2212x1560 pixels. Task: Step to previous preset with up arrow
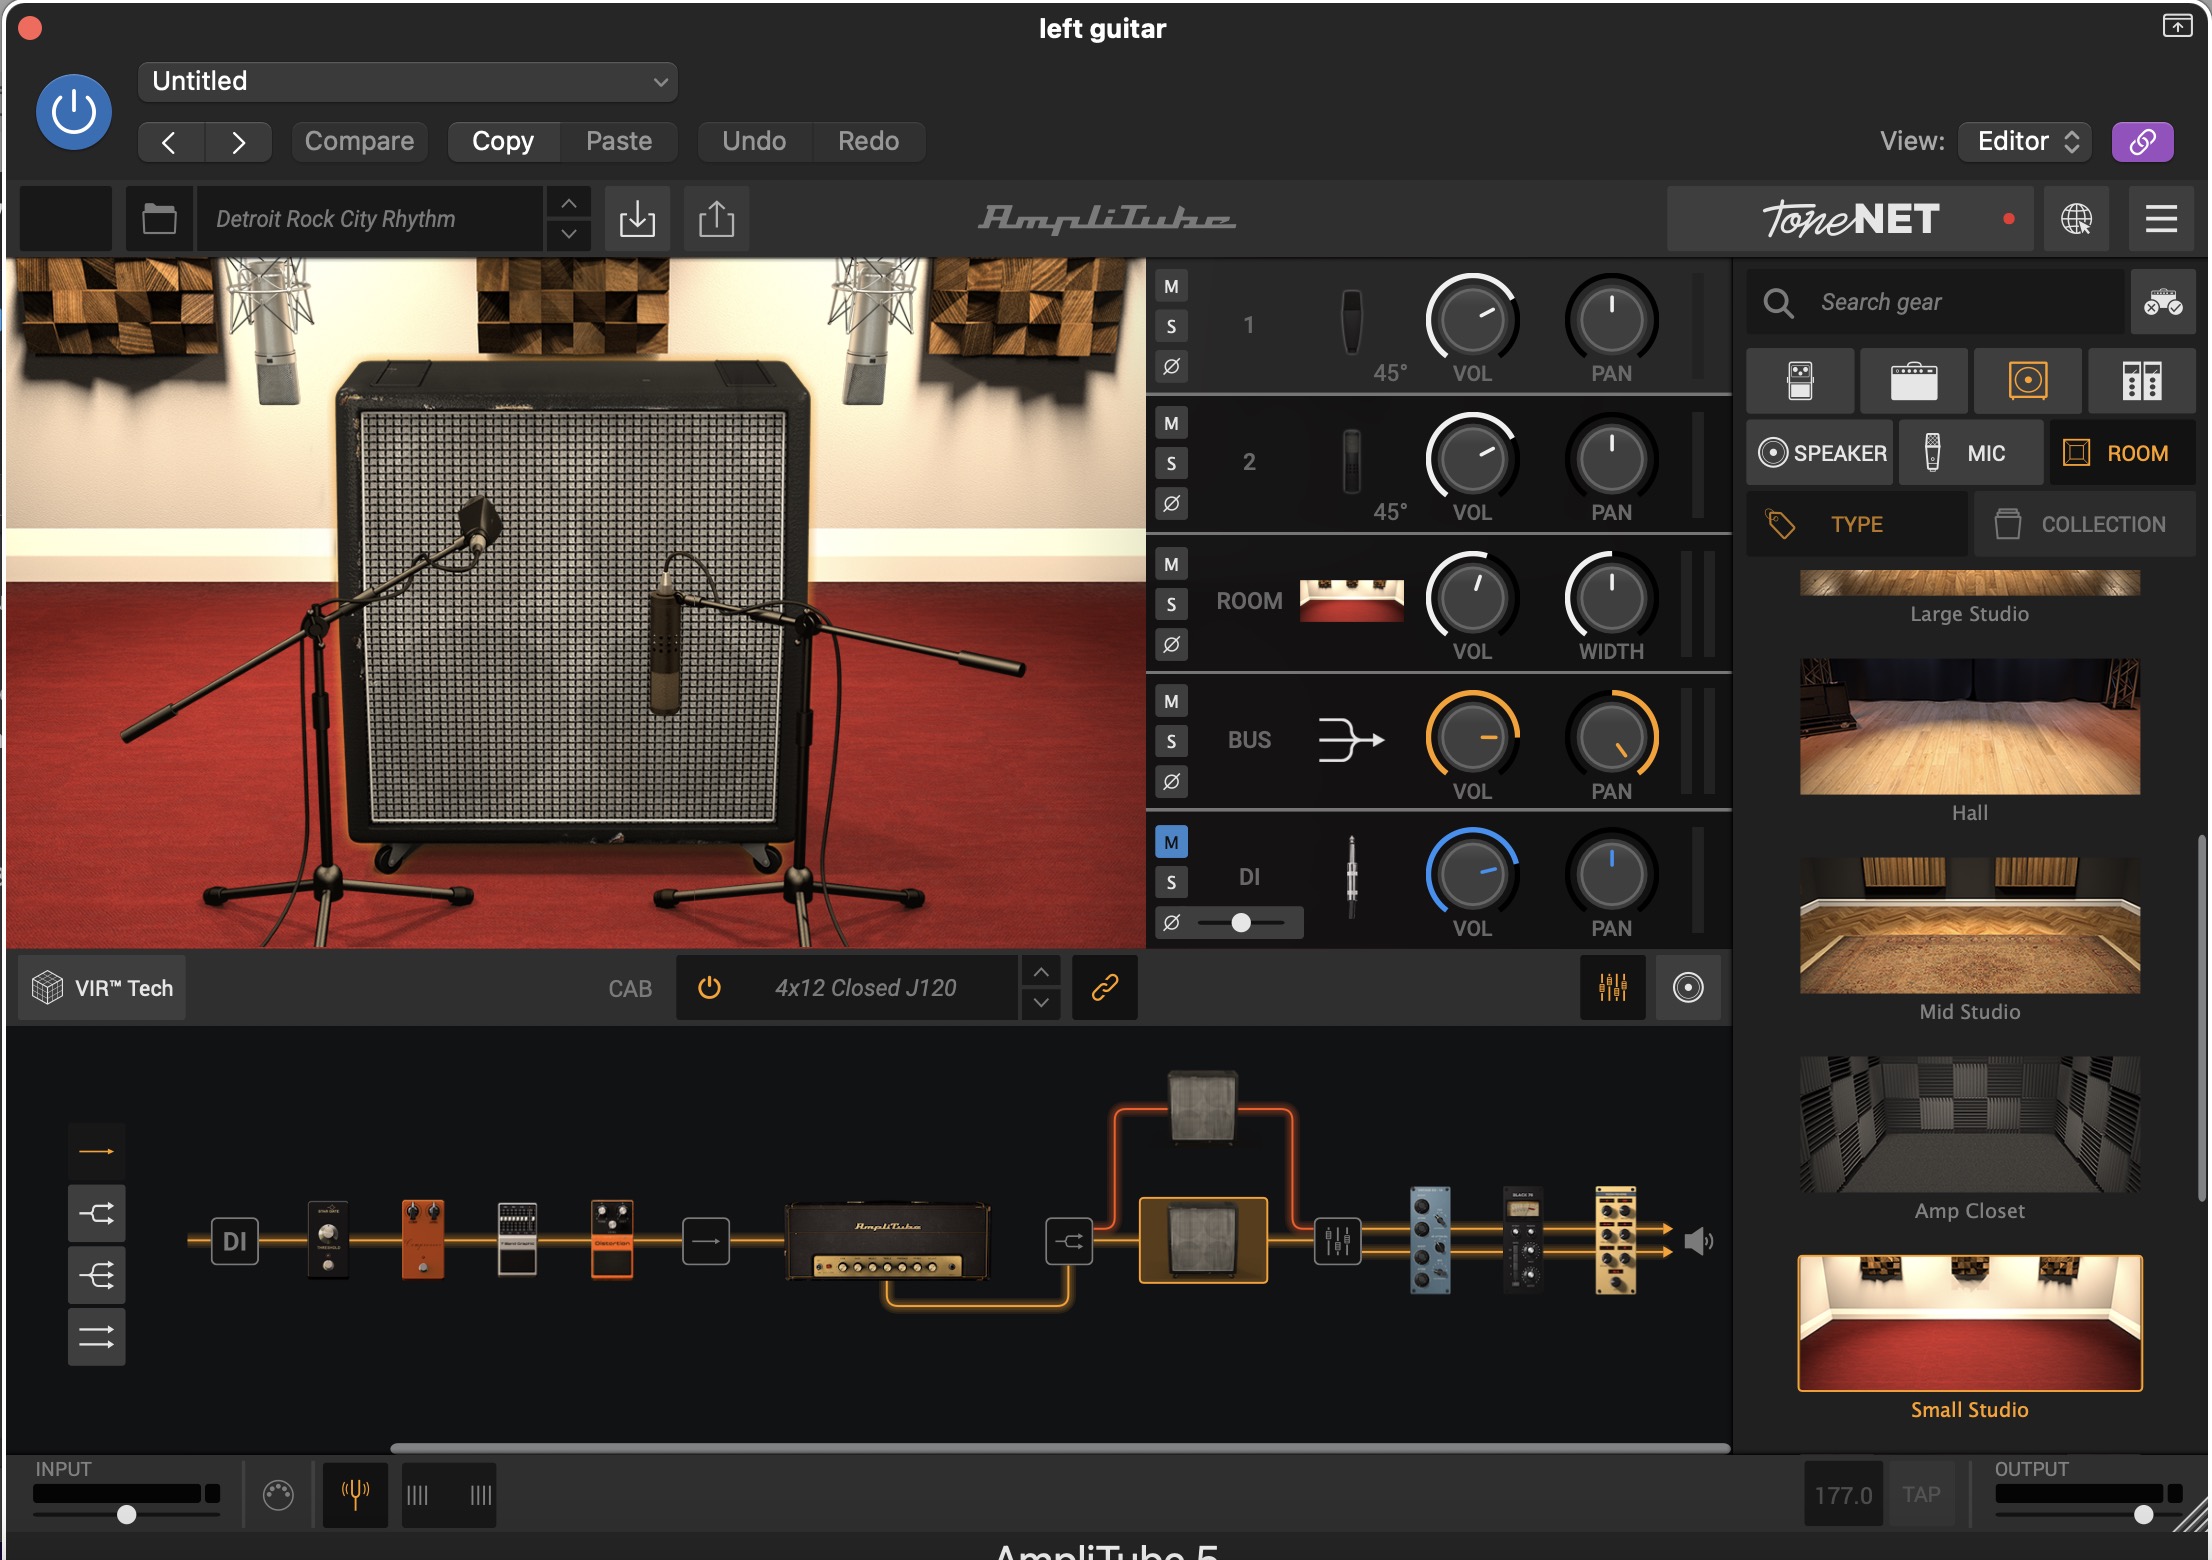point(568,203)
